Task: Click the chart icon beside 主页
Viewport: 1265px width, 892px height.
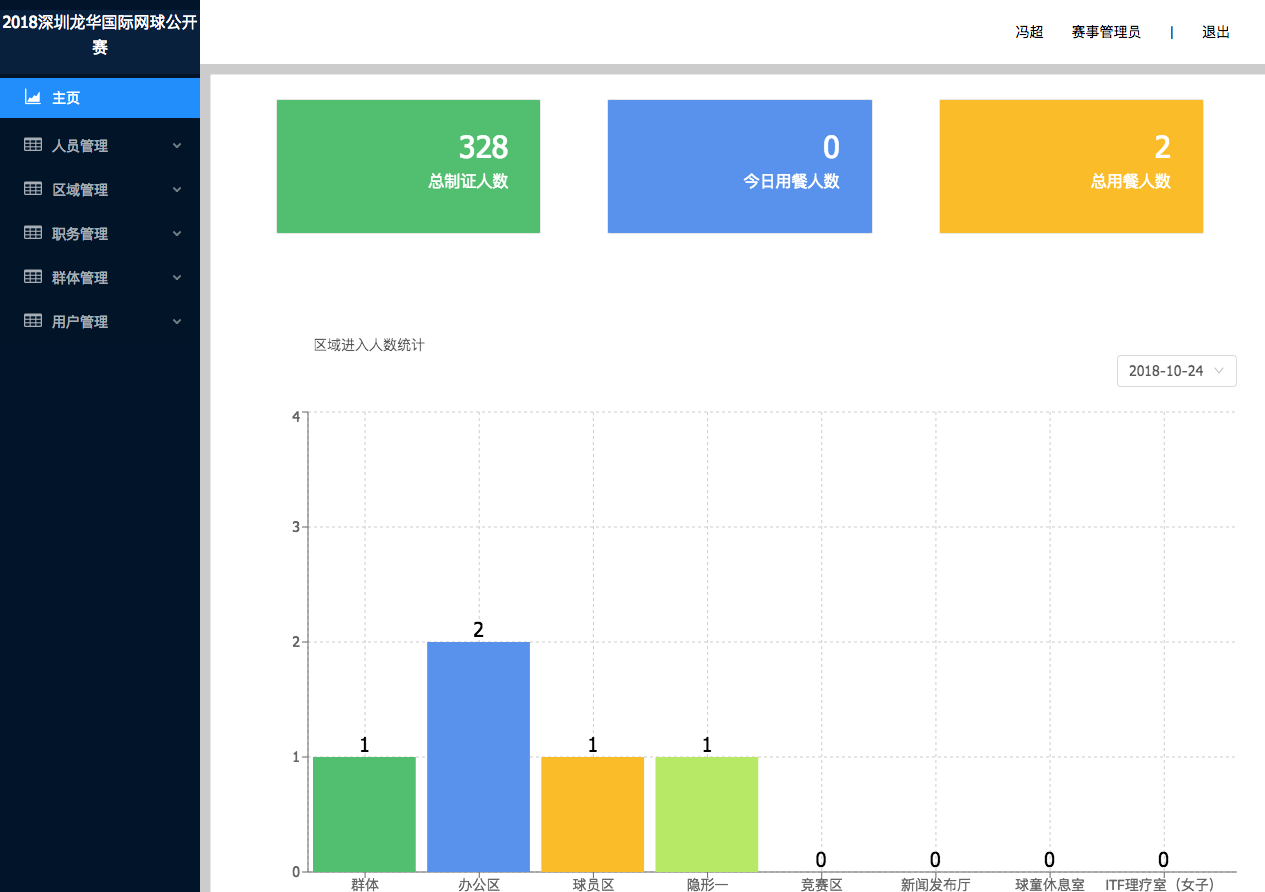Action: click(x=33, y=98)
